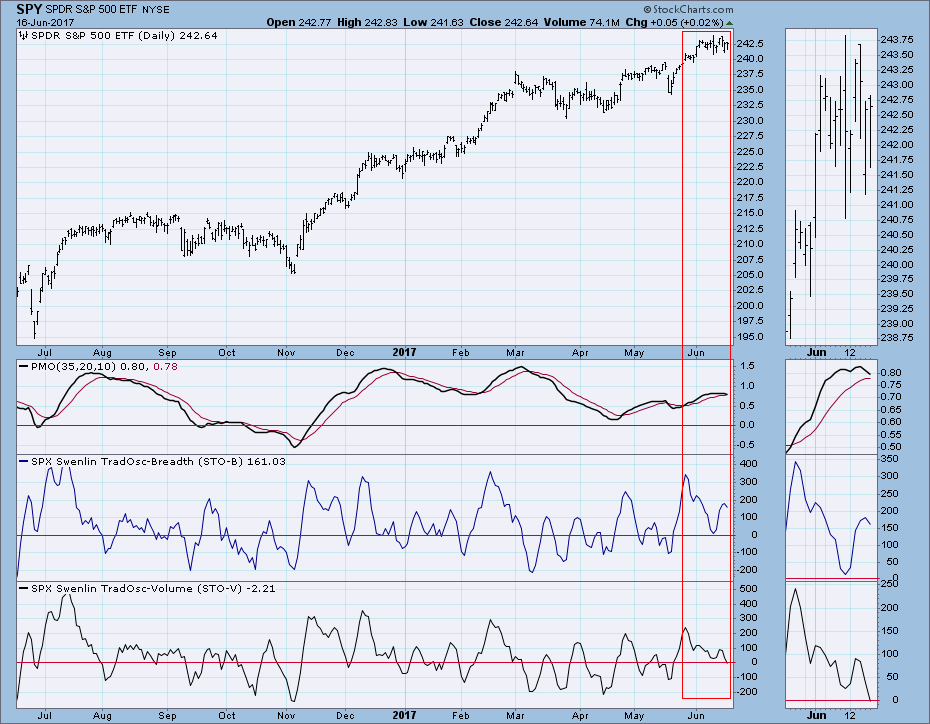The height and width of the screenshot is (724, 930).
Task: Click the 243.75 label on zoom panel axis
Action: point(897,40)
